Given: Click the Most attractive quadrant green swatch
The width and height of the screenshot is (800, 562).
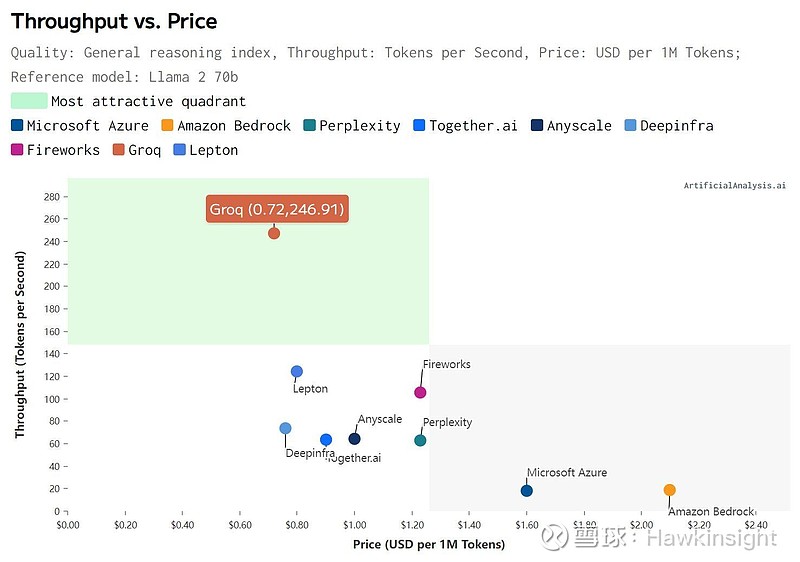Looking at the screenshot, I should point(29,101).
